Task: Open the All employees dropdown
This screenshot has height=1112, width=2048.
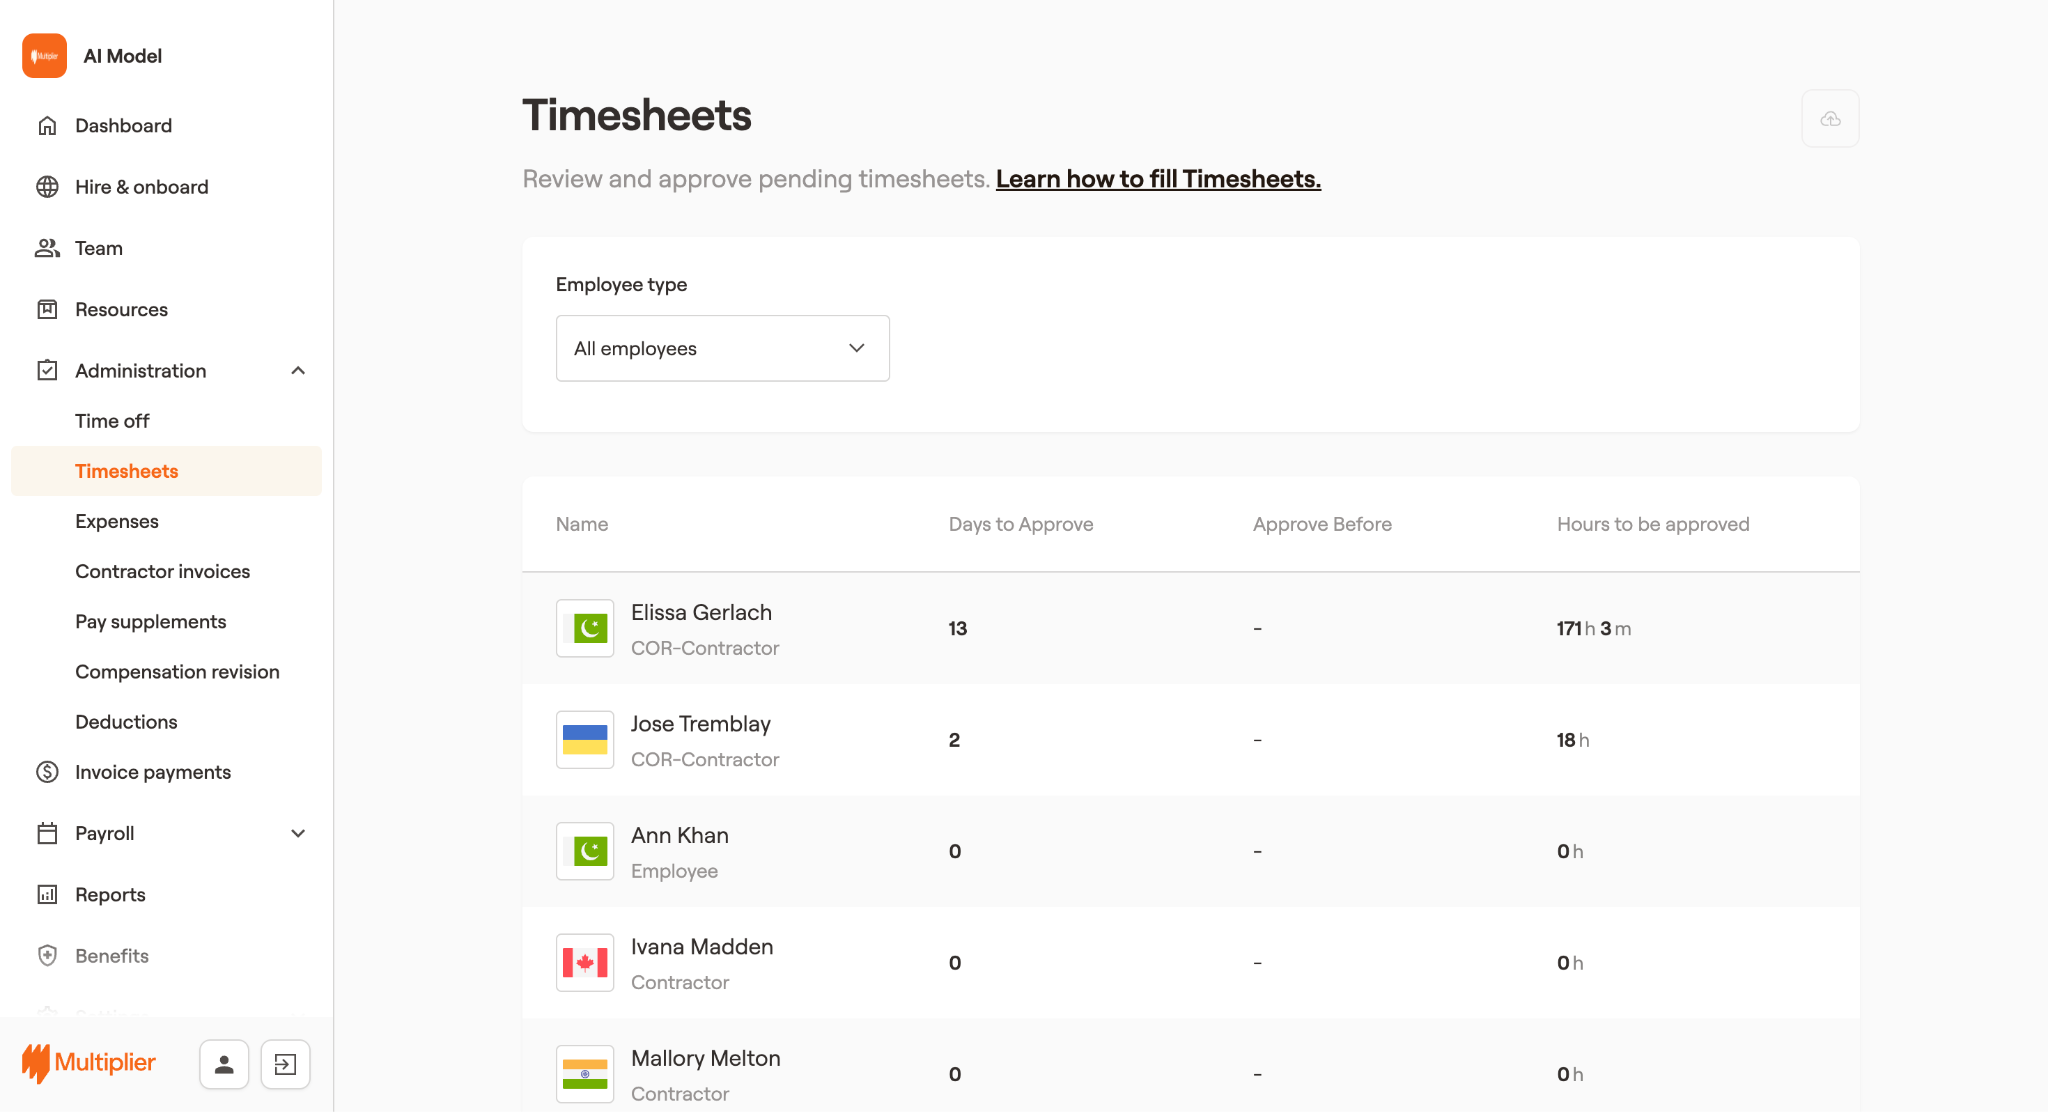Action: click(x=722, y=348)
